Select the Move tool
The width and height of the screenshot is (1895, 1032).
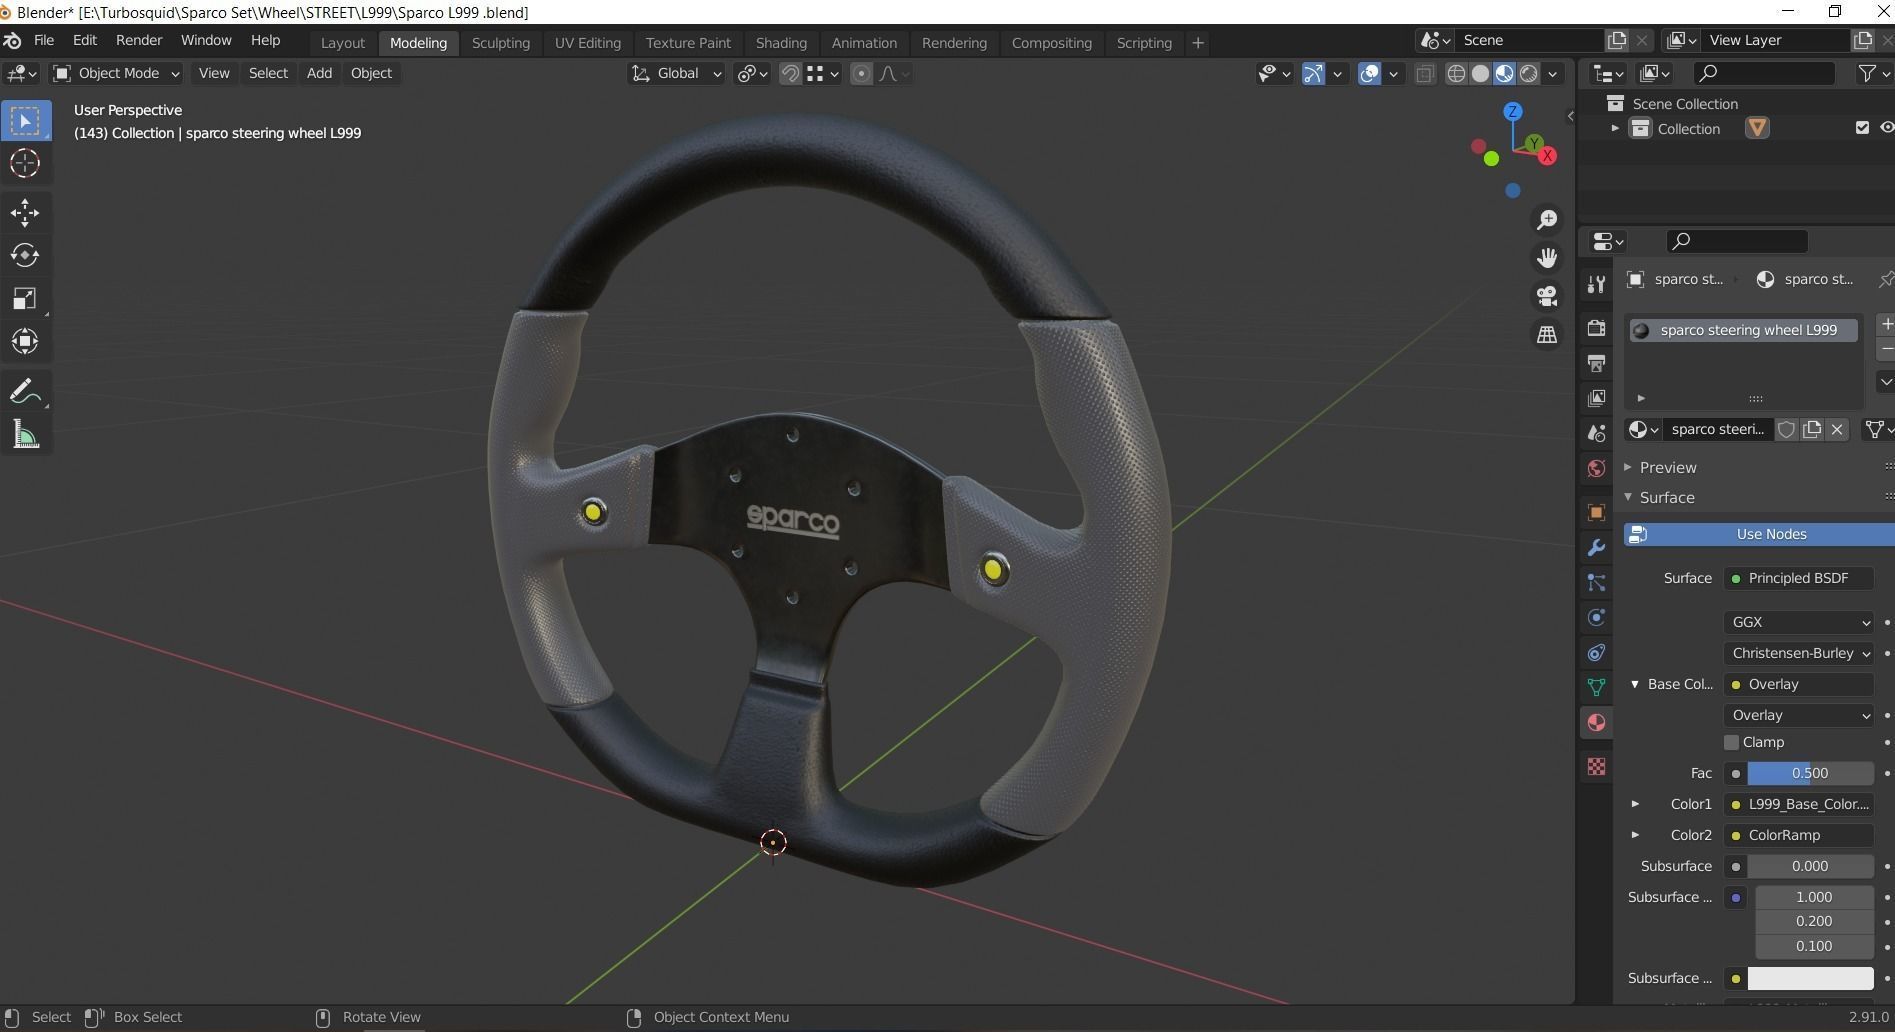coord(25,212)
